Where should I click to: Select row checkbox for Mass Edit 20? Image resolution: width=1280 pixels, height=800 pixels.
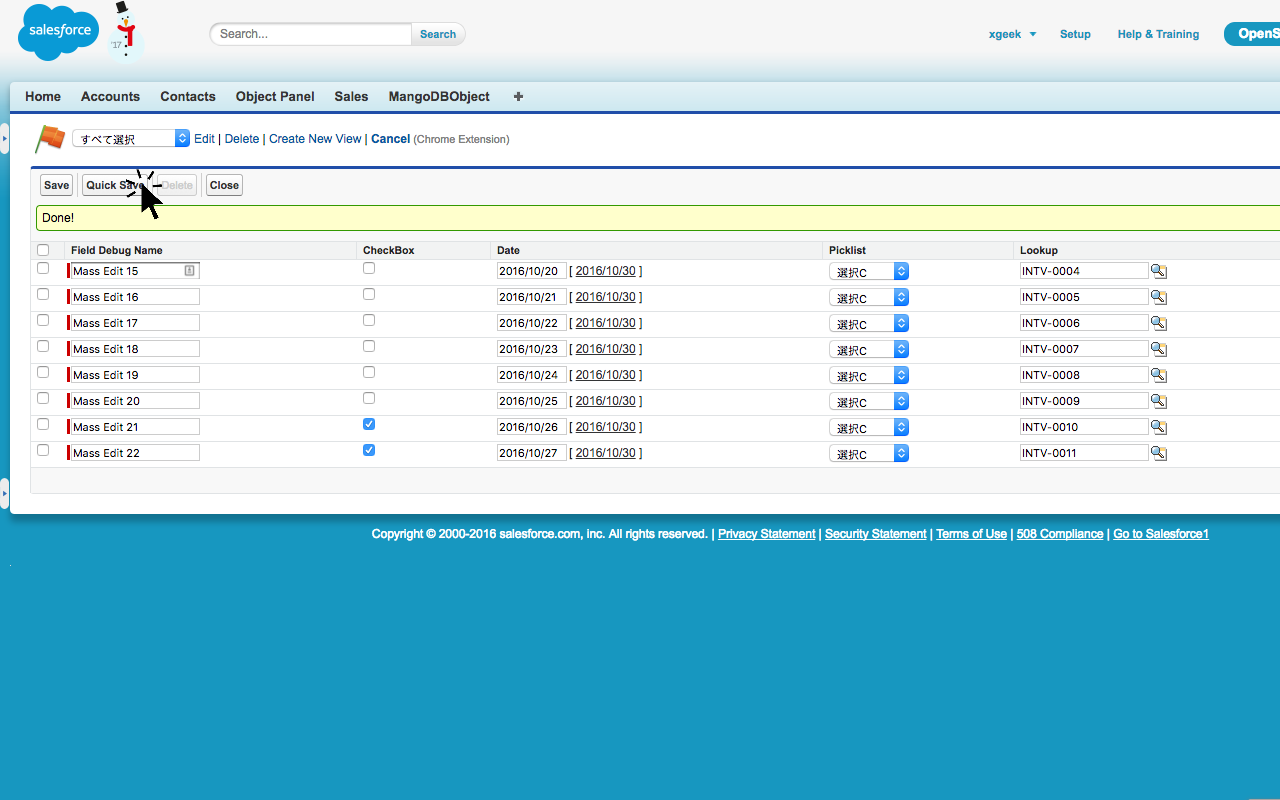[x=43, y=398]
